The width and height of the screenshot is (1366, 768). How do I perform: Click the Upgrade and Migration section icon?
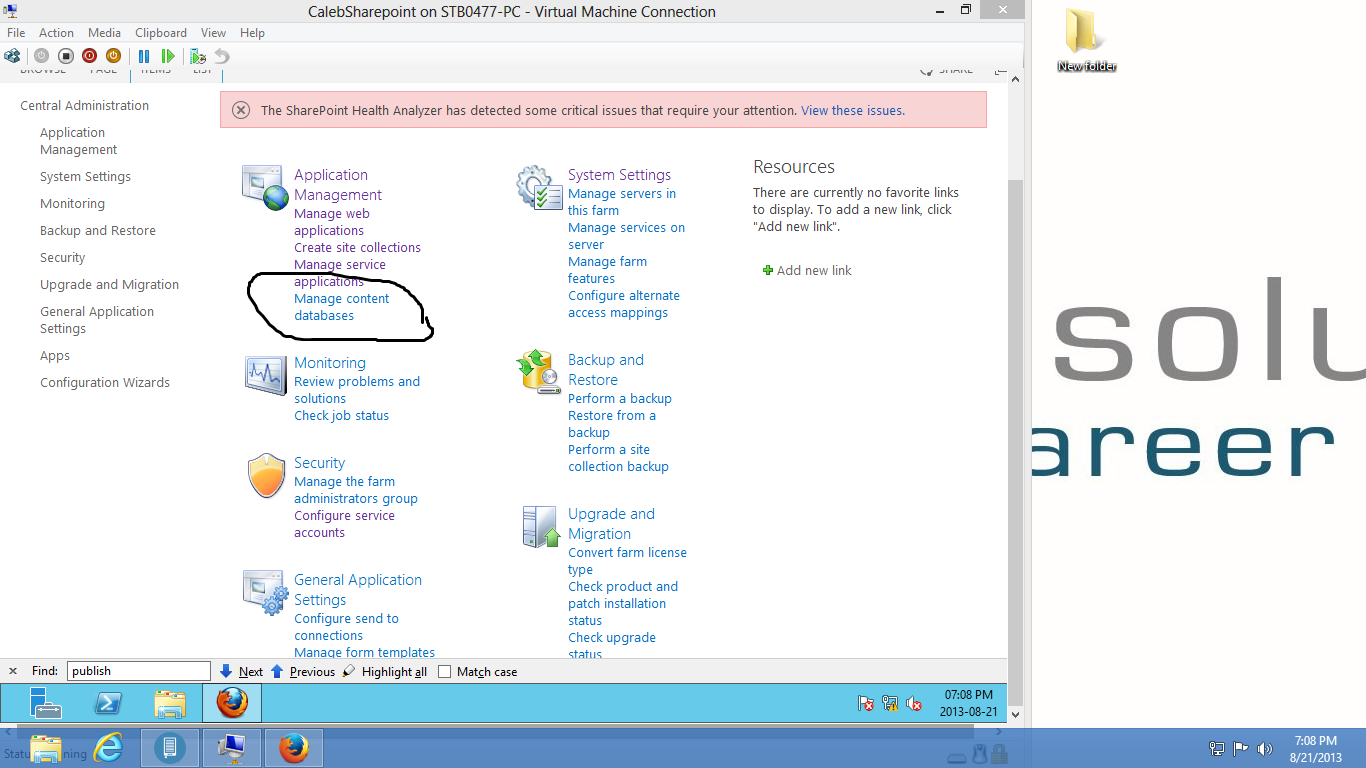(x=542, y=526)
